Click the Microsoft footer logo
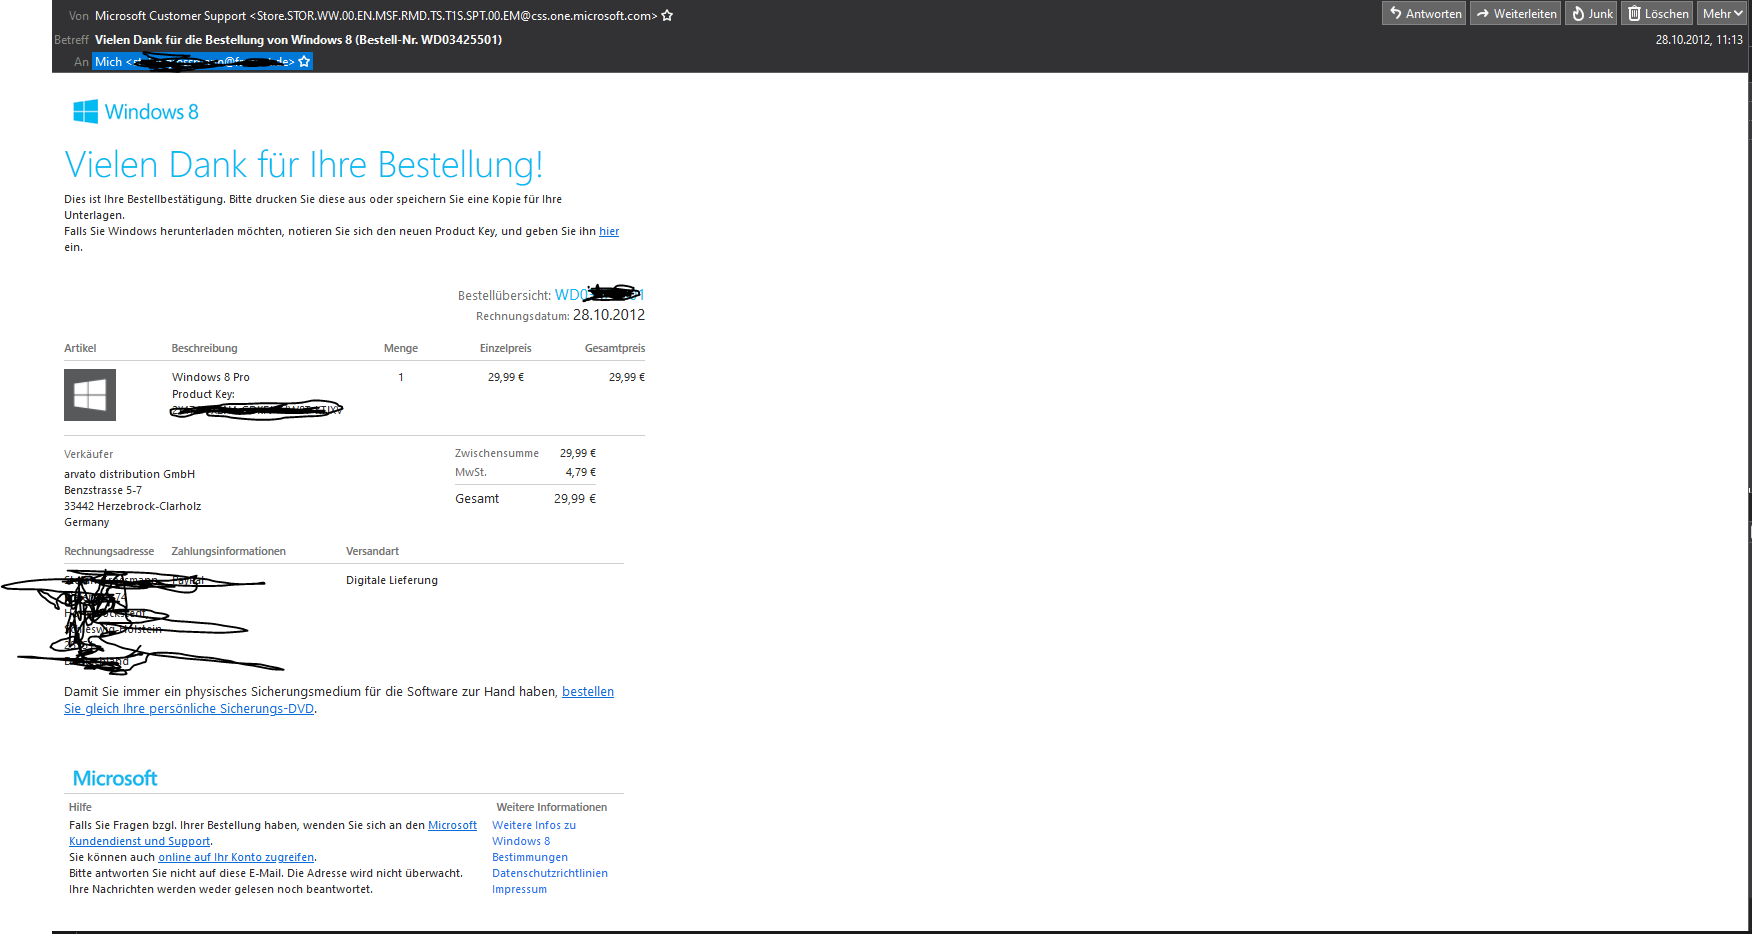Viewport: 1752px width, 934px height. pyautogui.click(x=115, y=778)
